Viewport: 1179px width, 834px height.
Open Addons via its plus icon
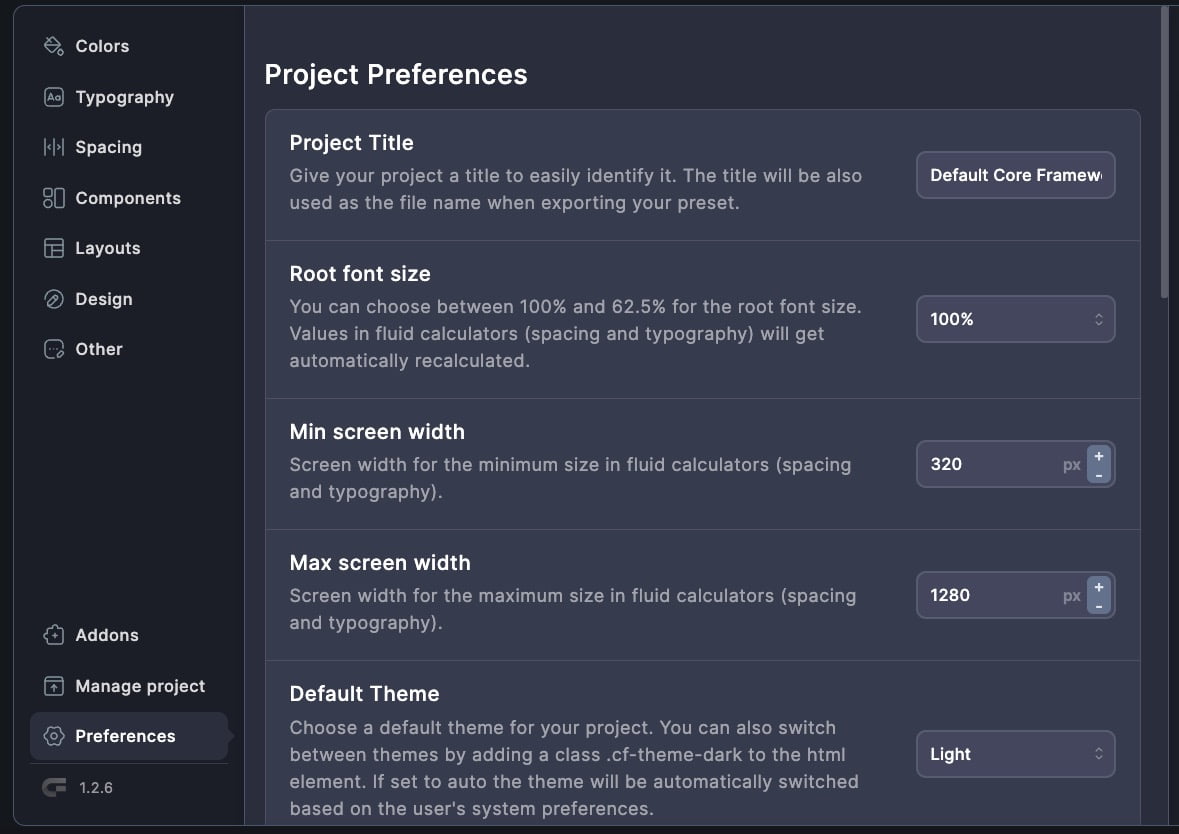pos(53,634)
